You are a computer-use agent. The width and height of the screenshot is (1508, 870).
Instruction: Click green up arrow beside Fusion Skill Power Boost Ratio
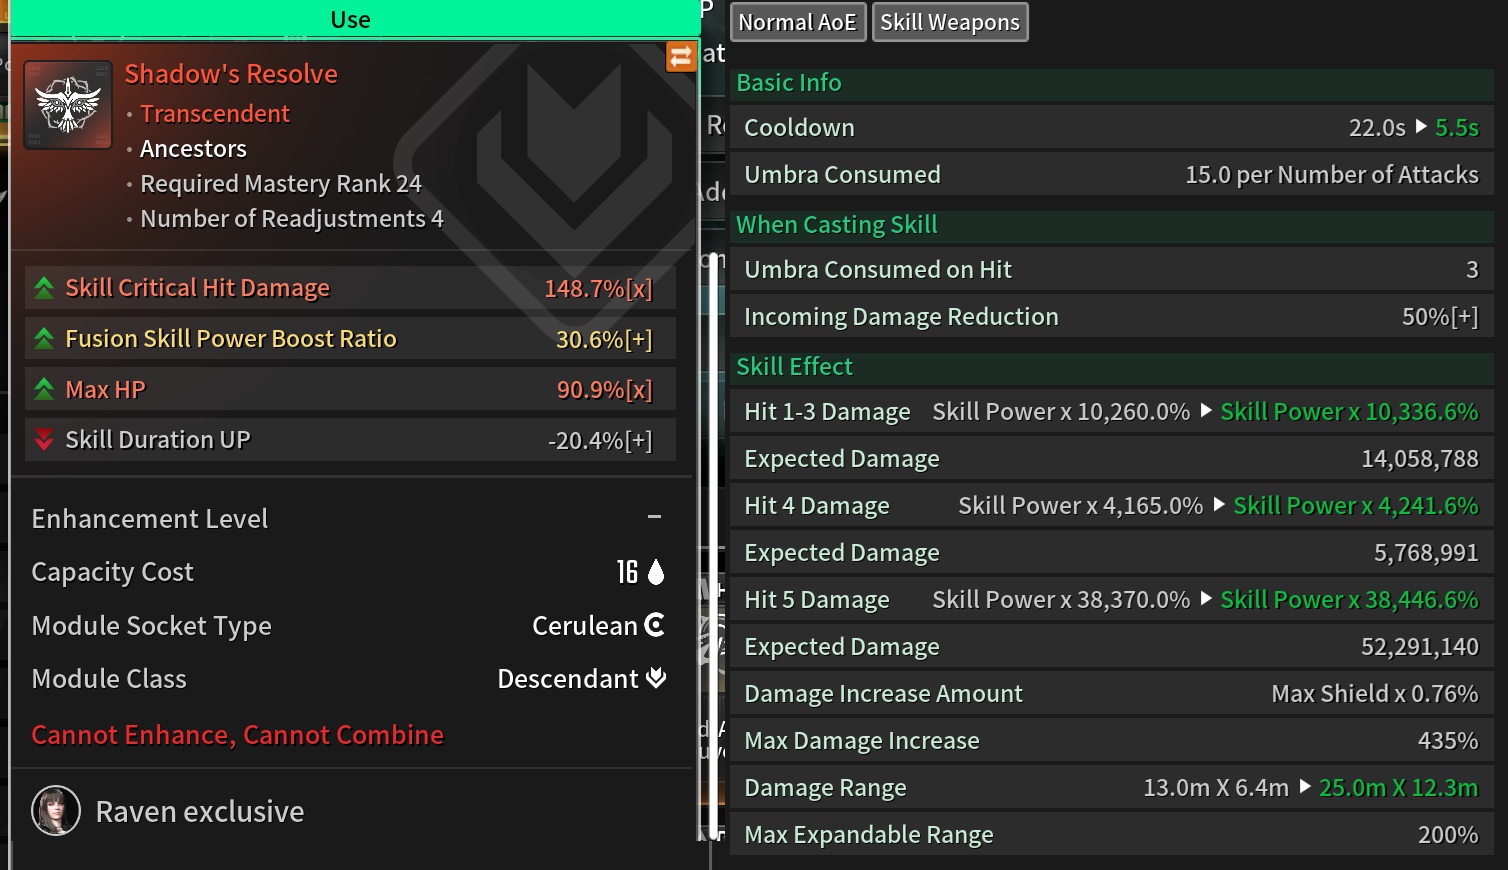tap(44, 339)
